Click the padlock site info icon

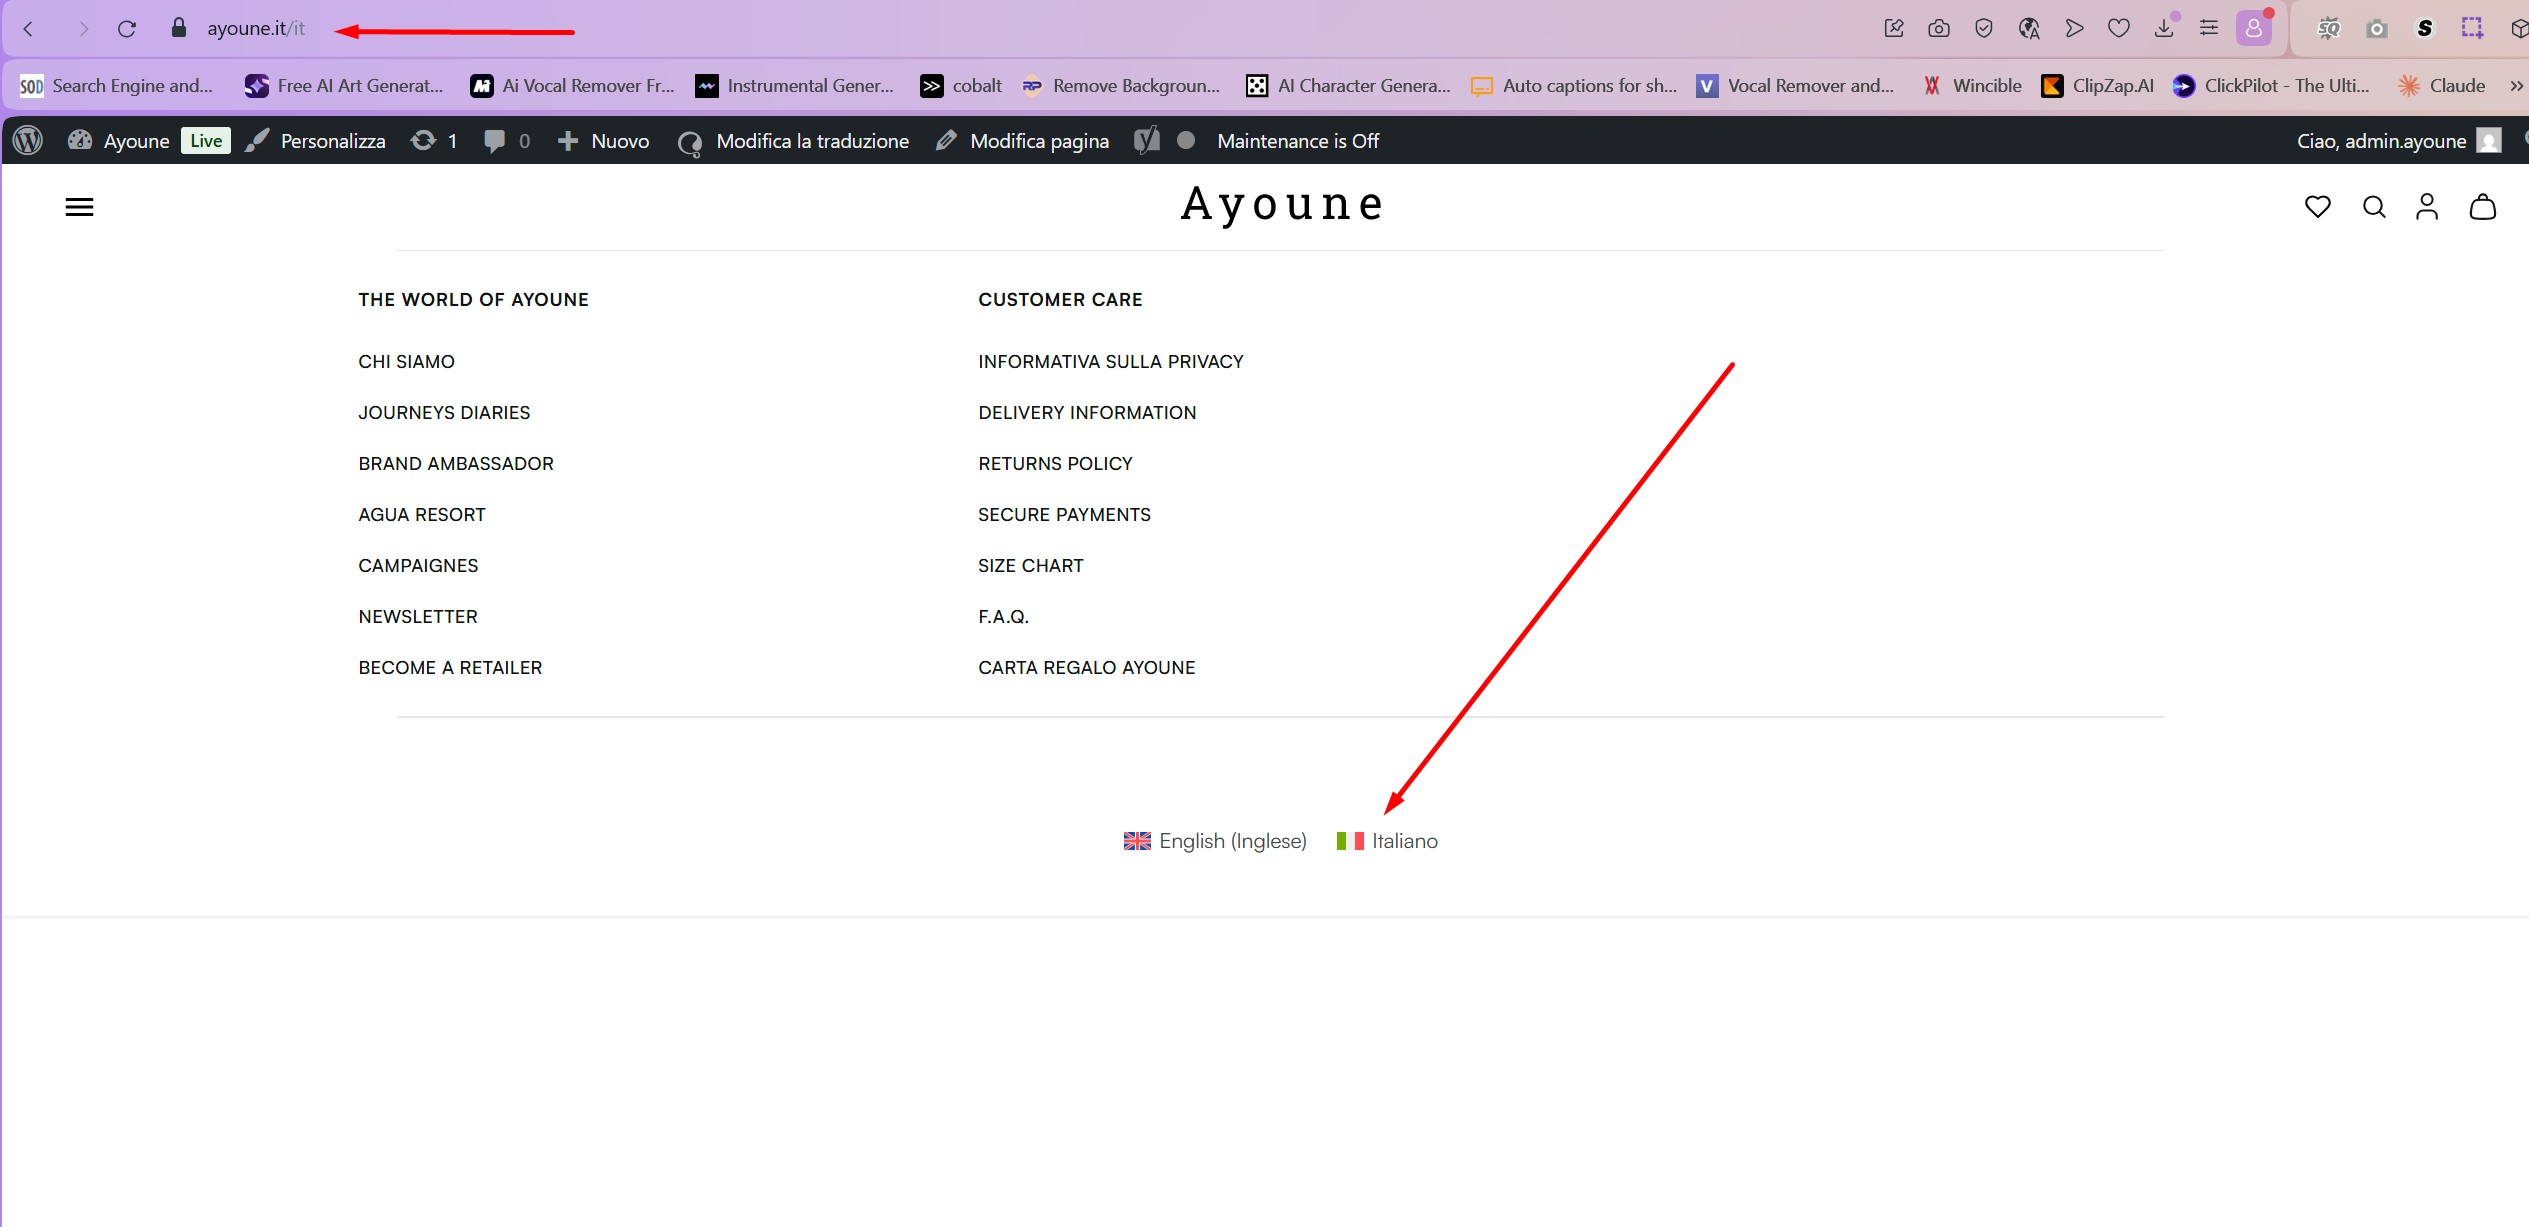(x=179, y=28)
